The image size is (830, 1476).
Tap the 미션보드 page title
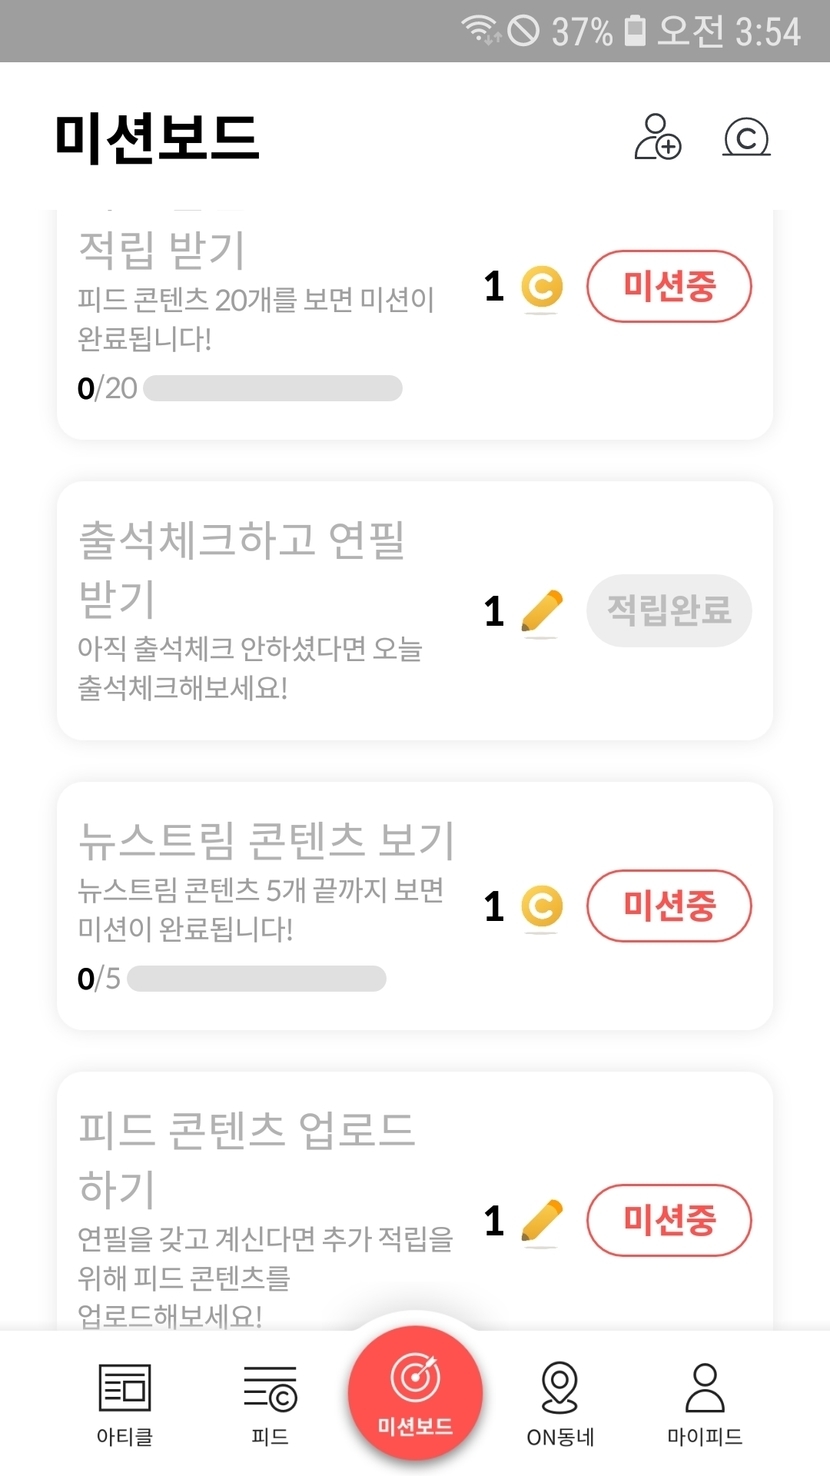tap(157, 137)
